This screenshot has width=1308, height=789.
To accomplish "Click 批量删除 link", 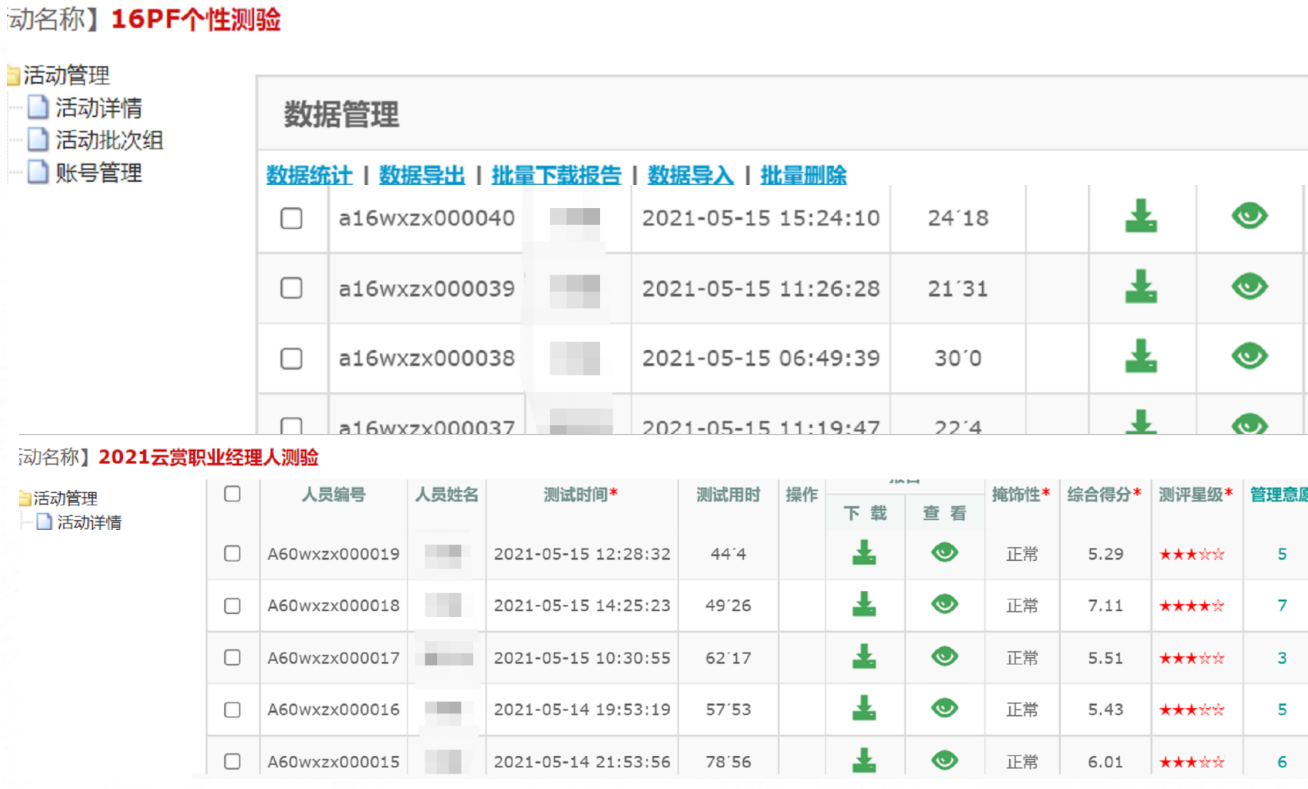I will click(x=803, y=175).
